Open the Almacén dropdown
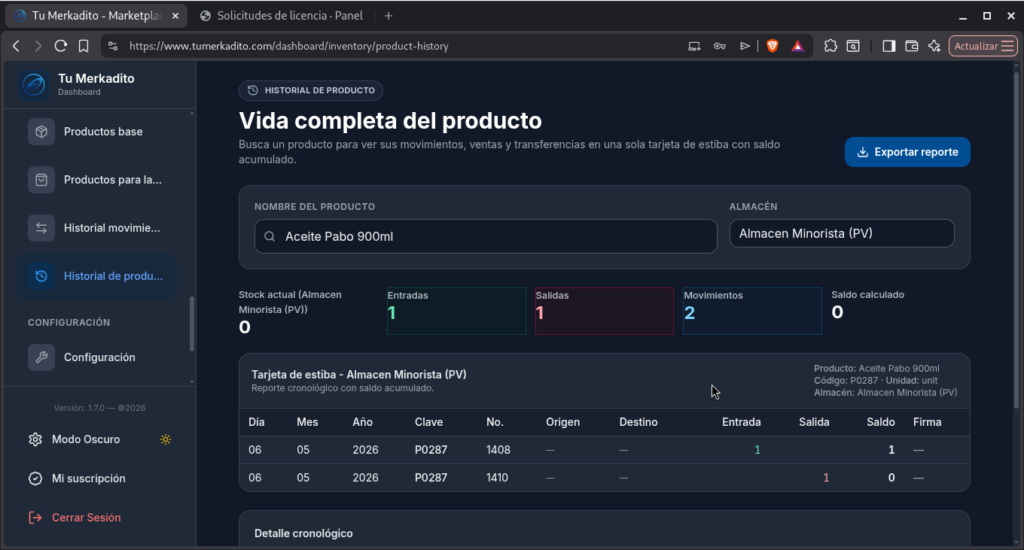The image size is (1024, 550). coord(842,233)
